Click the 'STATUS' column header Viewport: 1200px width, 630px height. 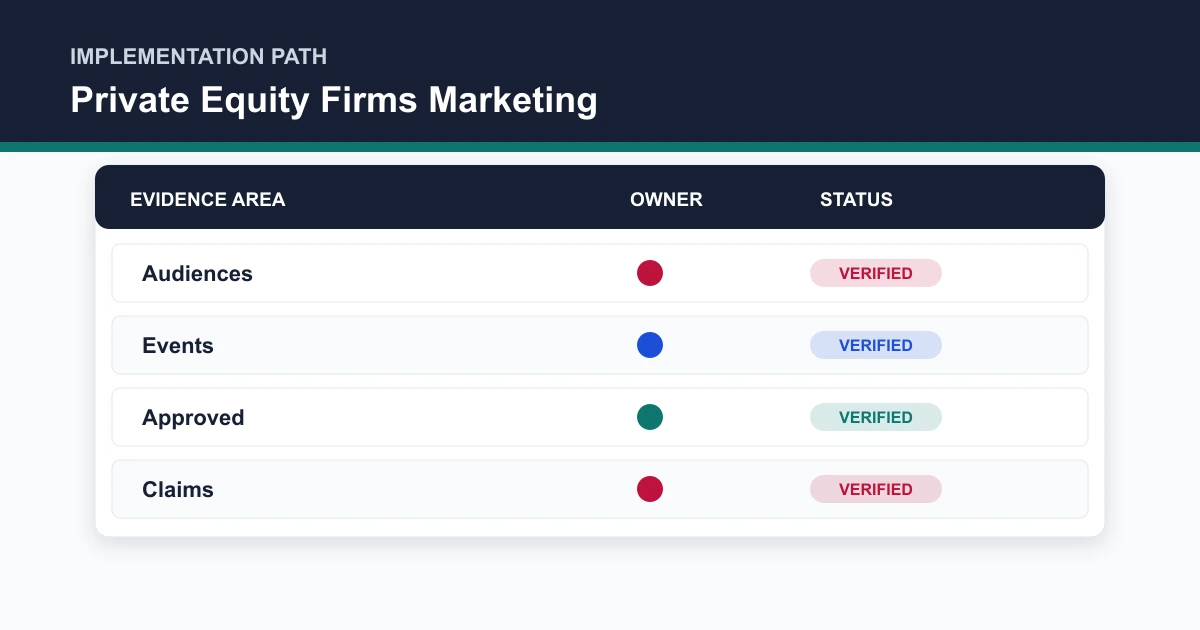click(x=856, y=199)
